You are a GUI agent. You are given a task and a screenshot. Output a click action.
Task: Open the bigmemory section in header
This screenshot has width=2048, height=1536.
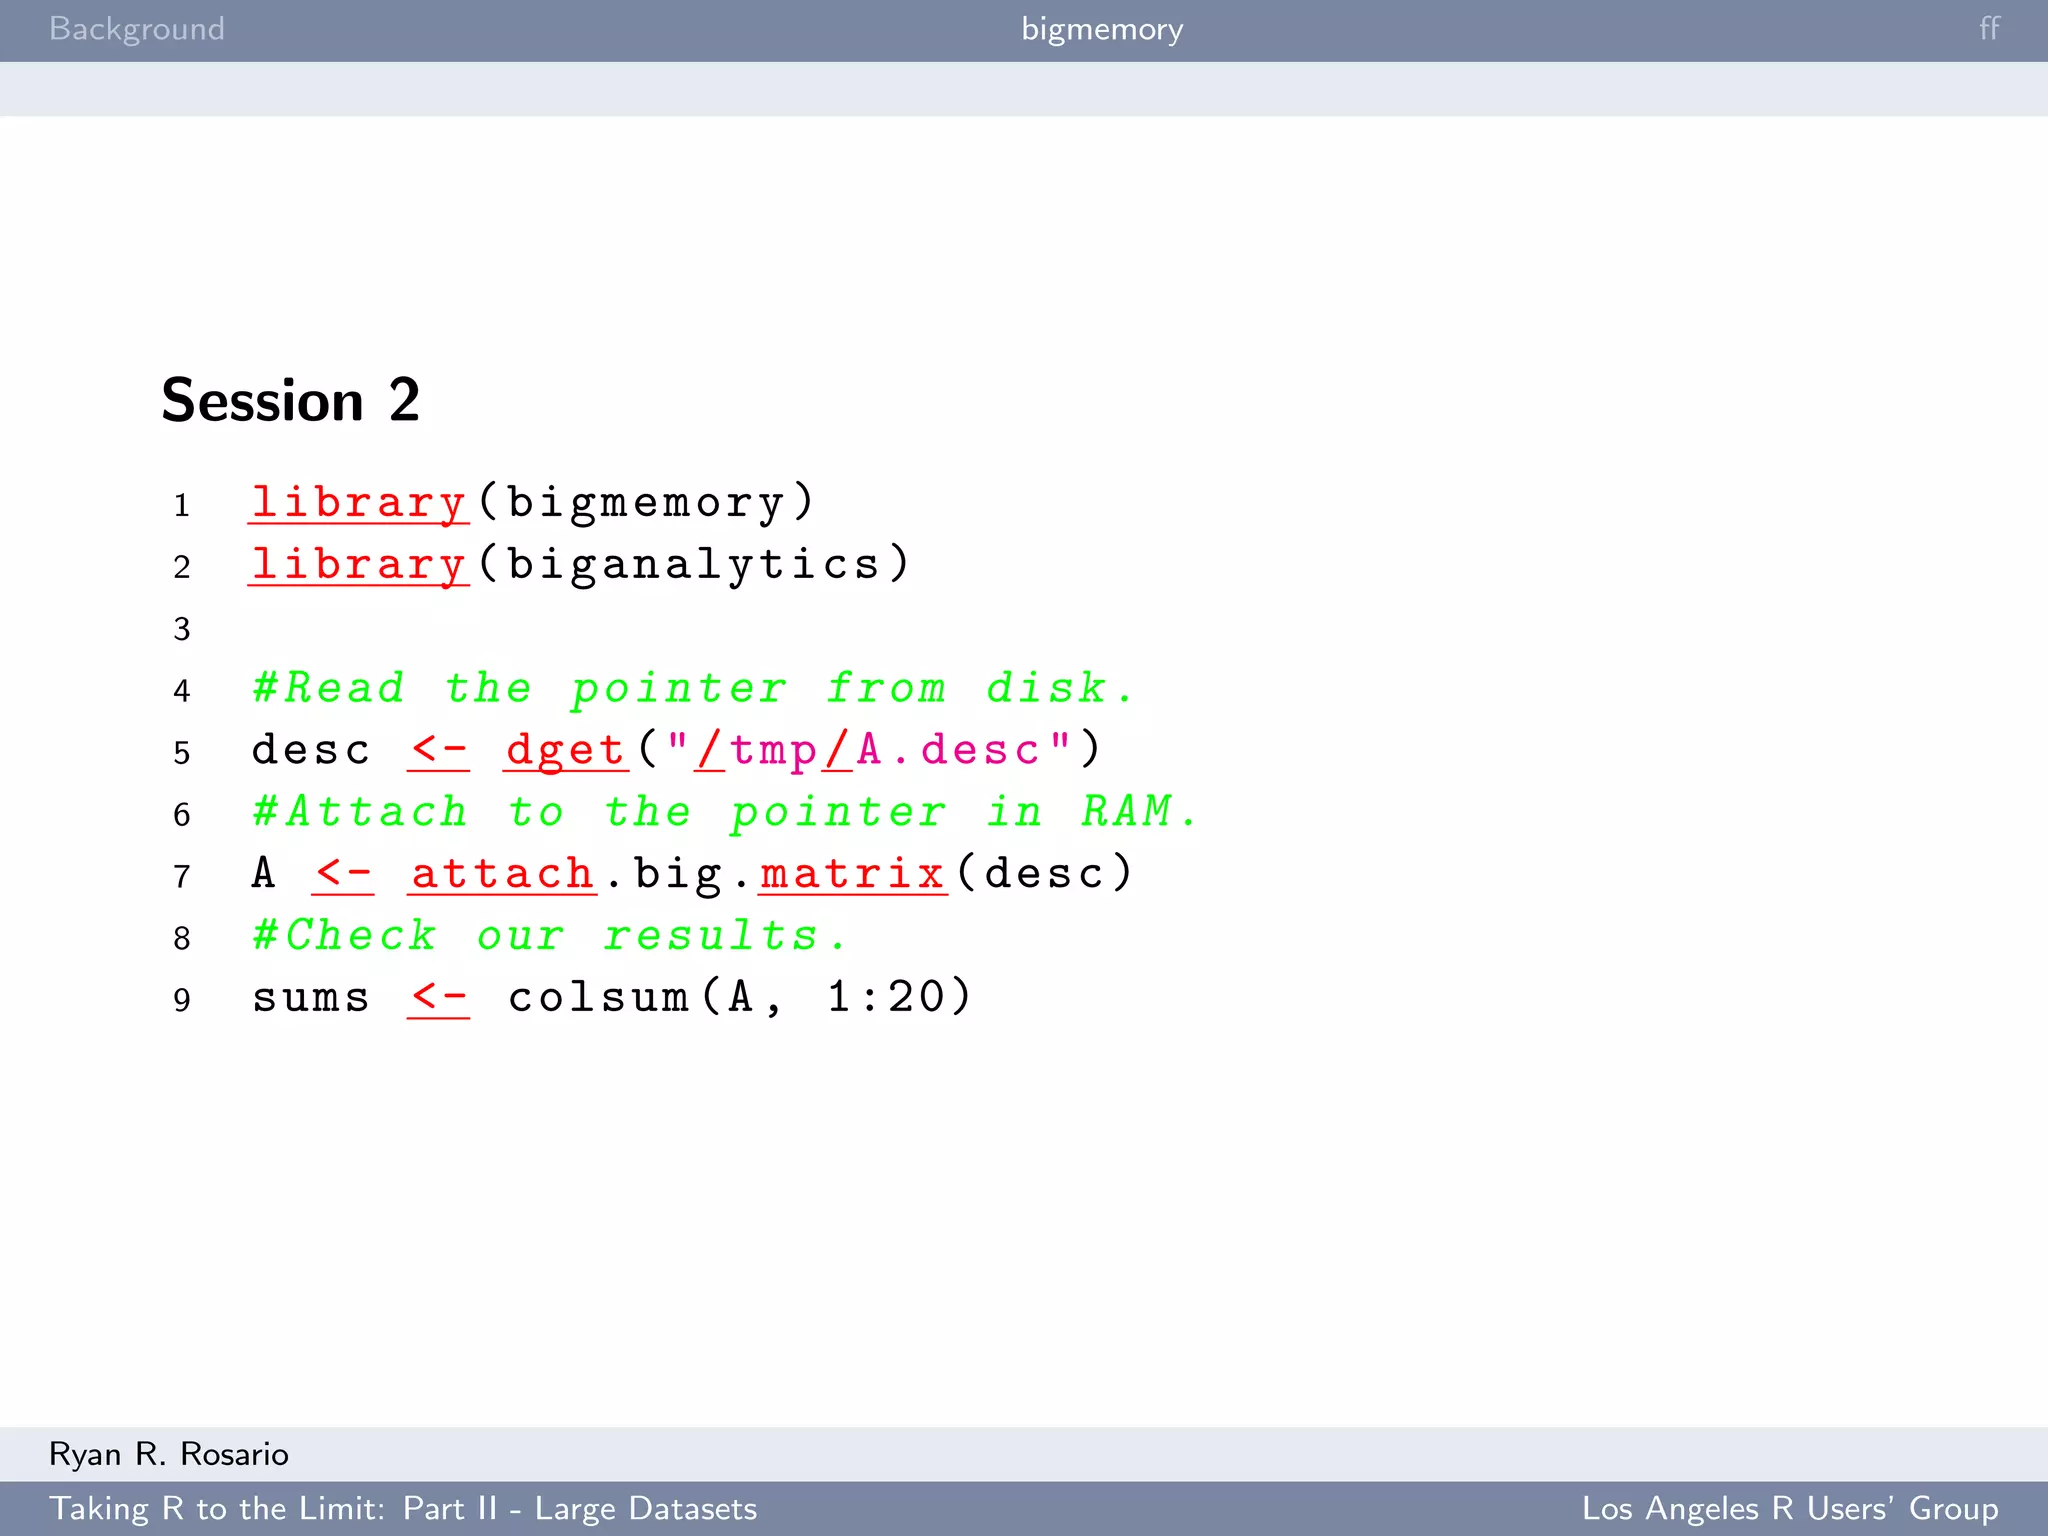[x=1101, y=29]
